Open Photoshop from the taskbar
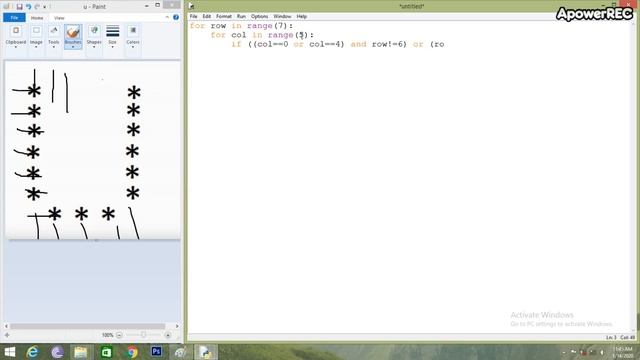The width and height of the screenshot is (640, 360). coord(156,351)
